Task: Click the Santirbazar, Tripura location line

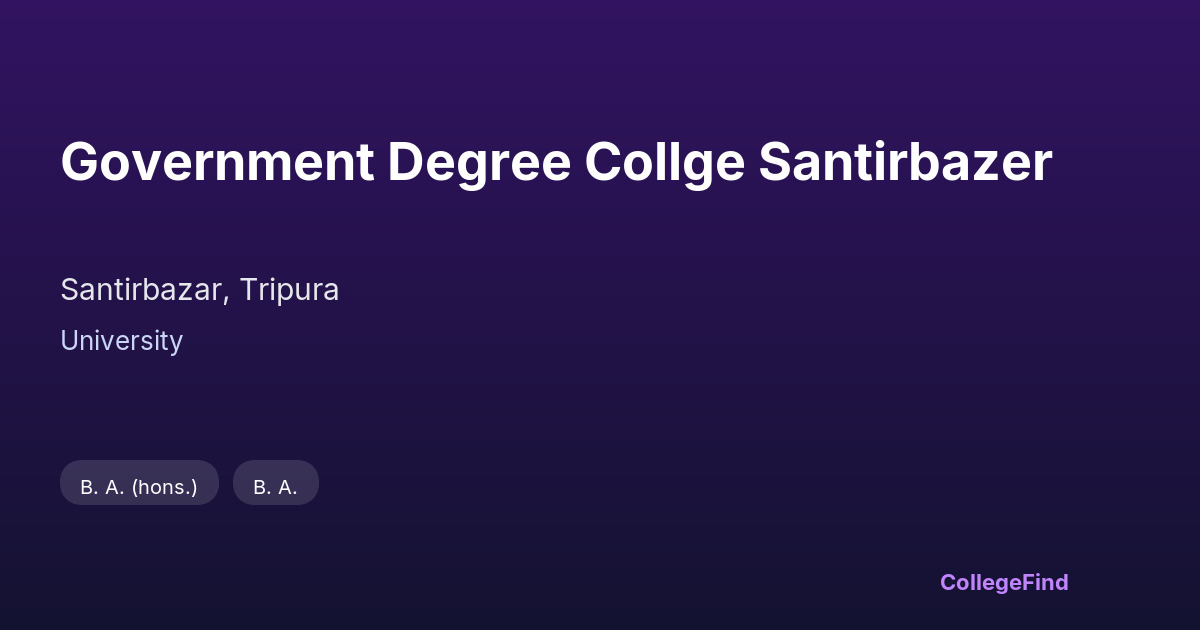Action: (x=199, y=290)
